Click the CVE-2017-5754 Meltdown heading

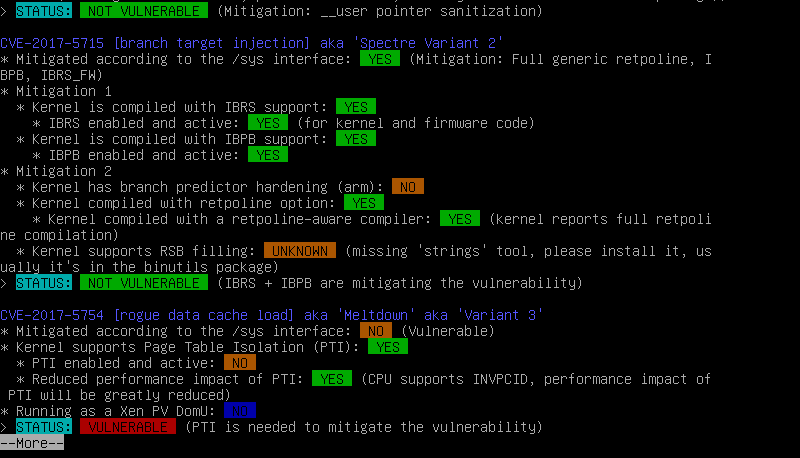point(271,315)
